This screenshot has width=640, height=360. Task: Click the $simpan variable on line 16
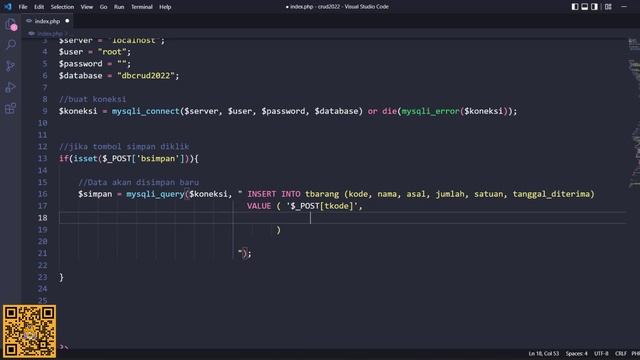(95, 194)
